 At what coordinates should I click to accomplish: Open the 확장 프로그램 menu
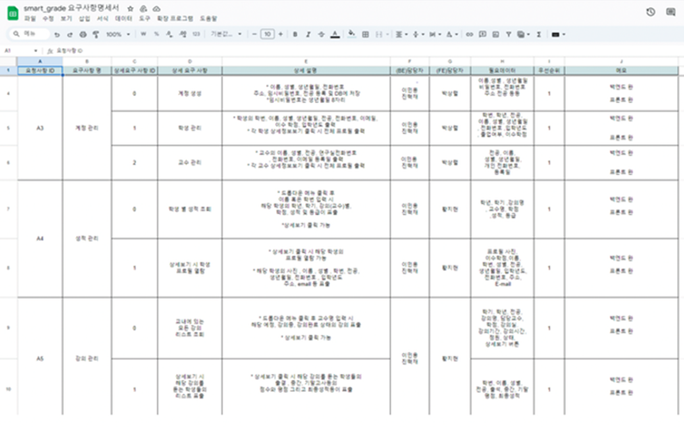(x=175, y=18)
